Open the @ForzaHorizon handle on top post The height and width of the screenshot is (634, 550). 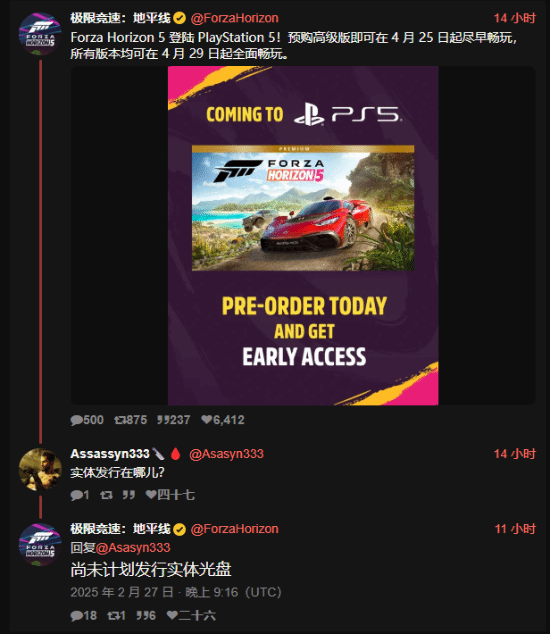(x=235, y=18)
